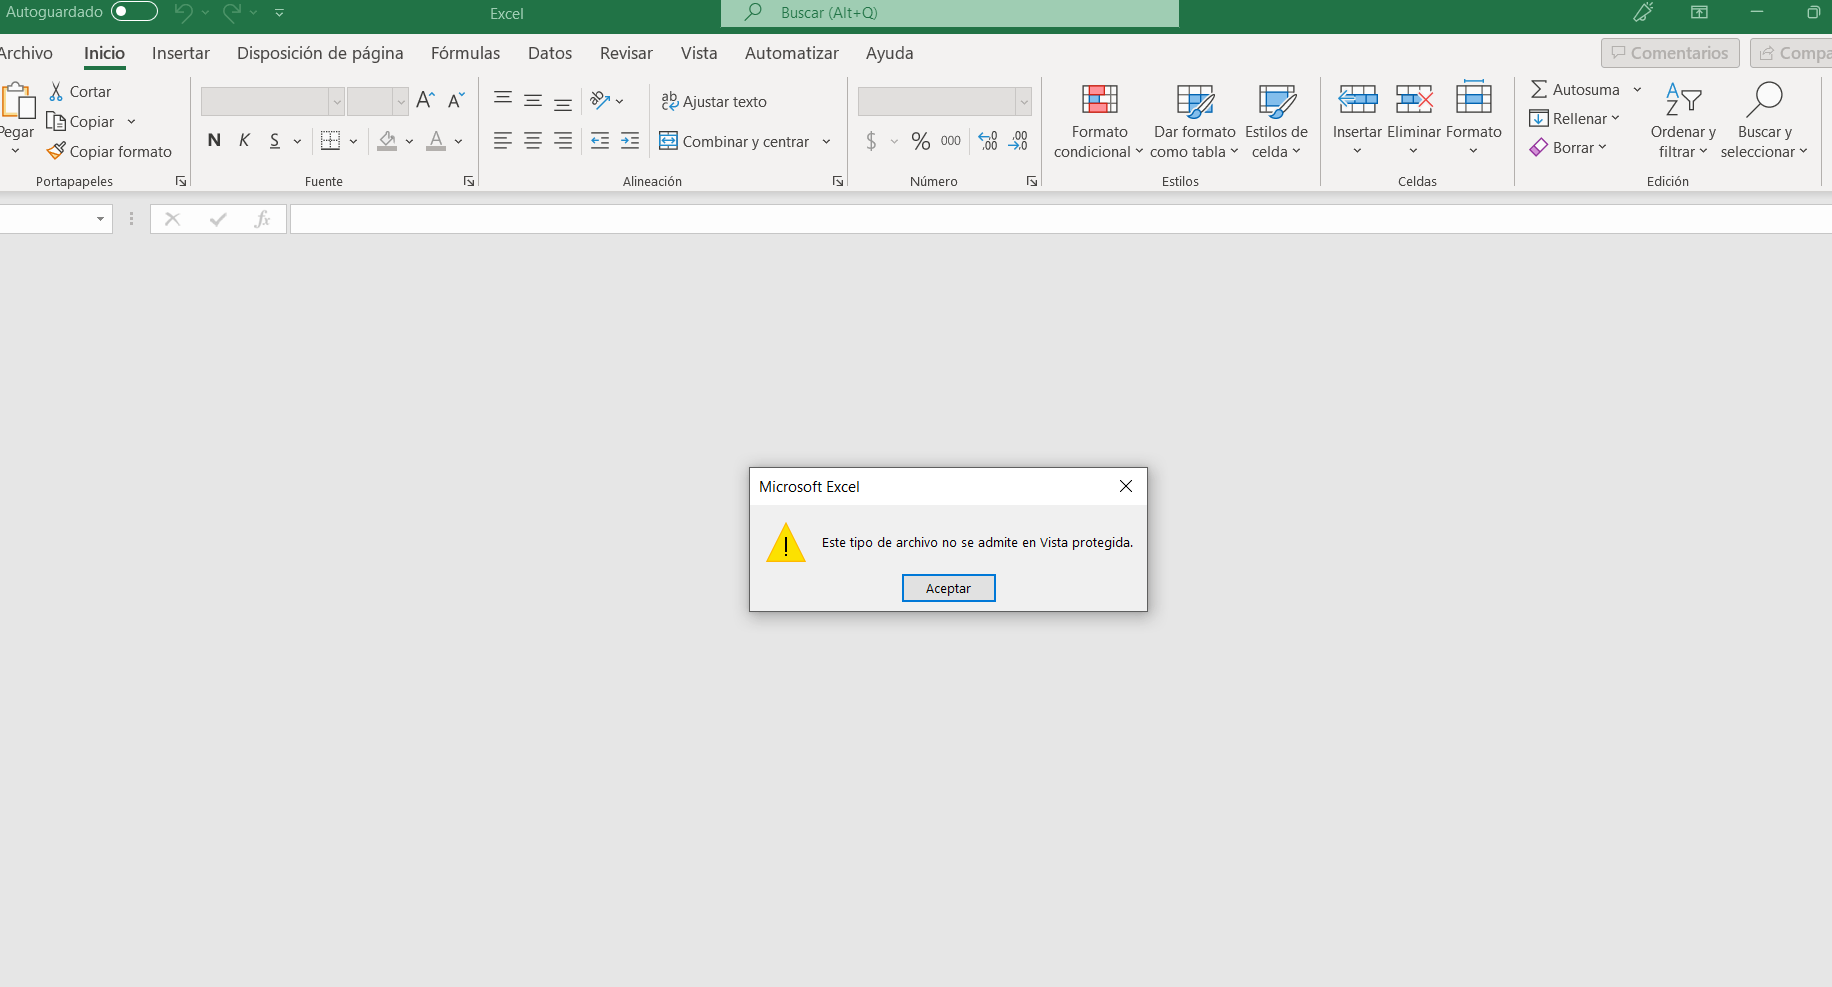The image size is (1832, 987).
Task: Open the Ayuda tab
Action: click(890, 53)
